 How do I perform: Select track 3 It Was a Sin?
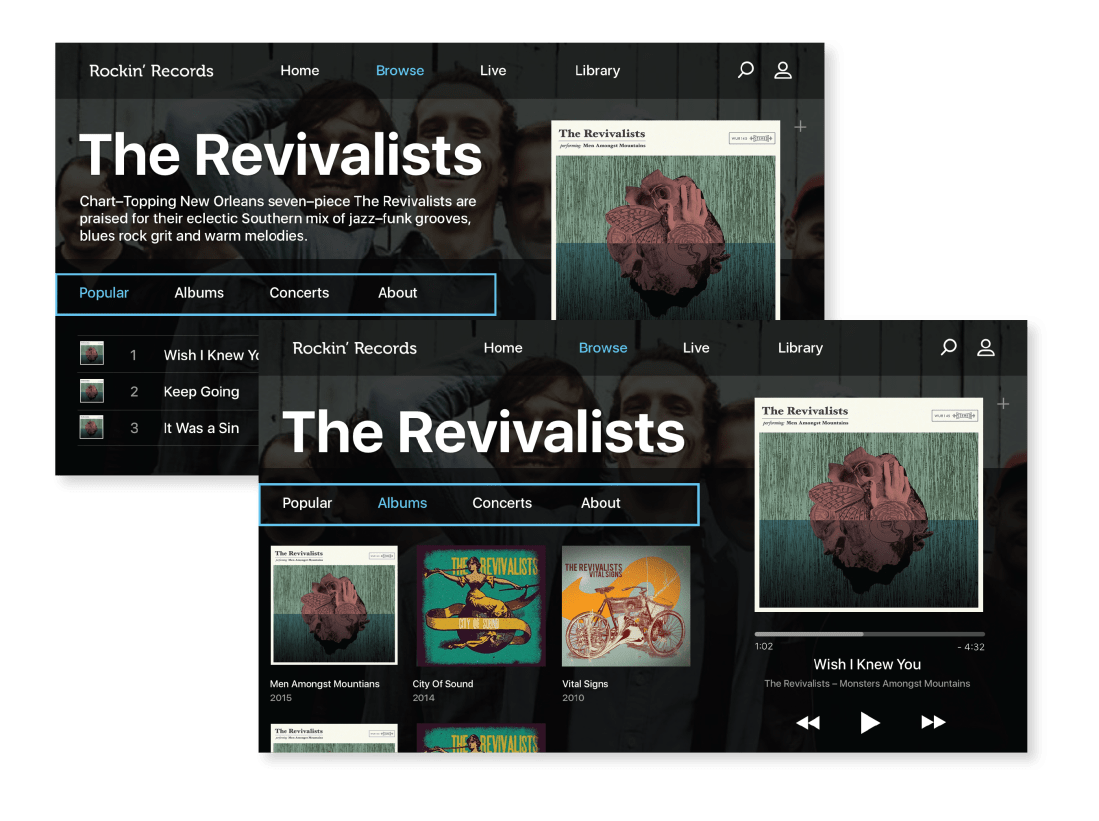click(201, 428)
